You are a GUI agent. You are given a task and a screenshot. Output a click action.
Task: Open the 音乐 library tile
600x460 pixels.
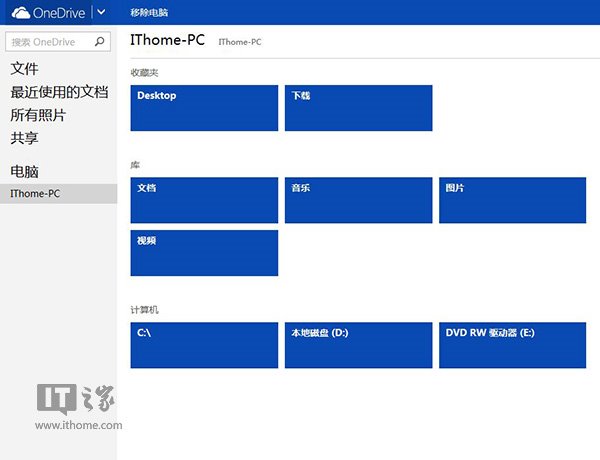[x=359, y=200]
